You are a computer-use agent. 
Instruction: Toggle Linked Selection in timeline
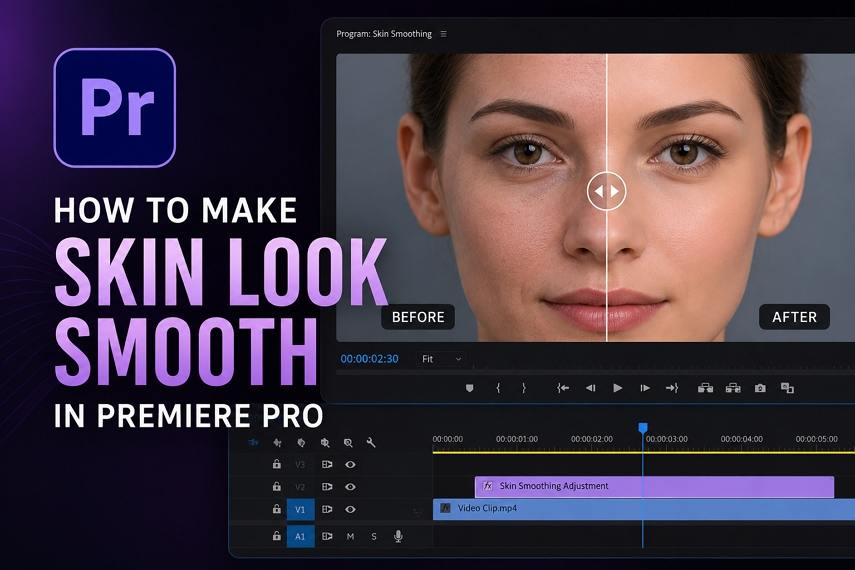point(301,442)
